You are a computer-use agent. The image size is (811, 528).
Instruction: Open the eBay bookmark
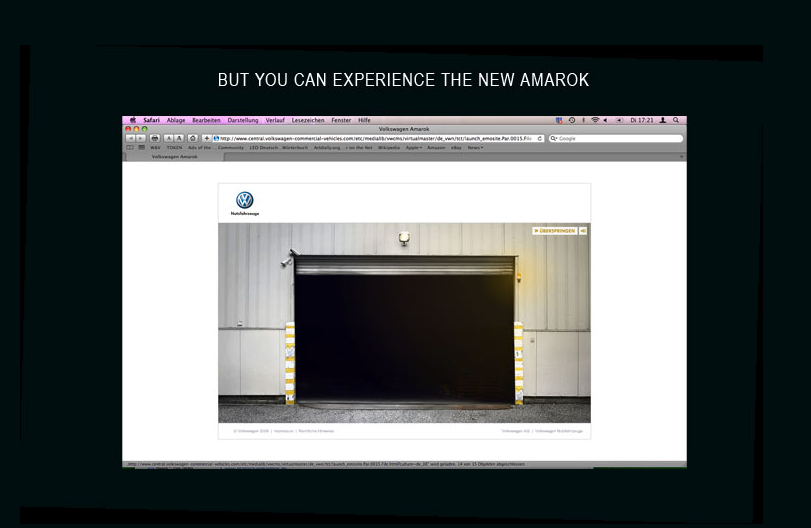tap(456, 148)
